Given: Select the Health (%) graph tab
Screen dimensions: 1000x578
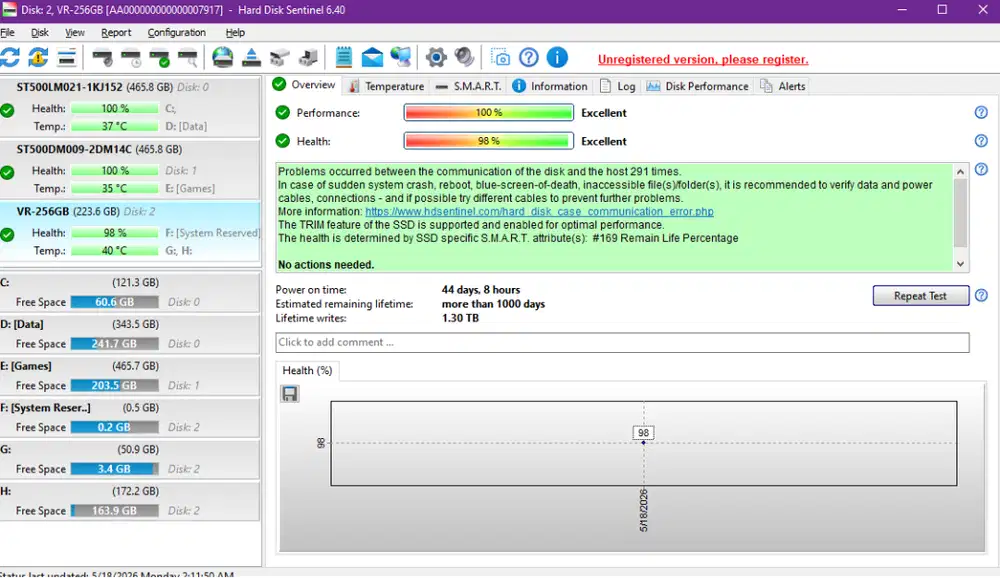Looking at the screenshot, I should point(307,371).
